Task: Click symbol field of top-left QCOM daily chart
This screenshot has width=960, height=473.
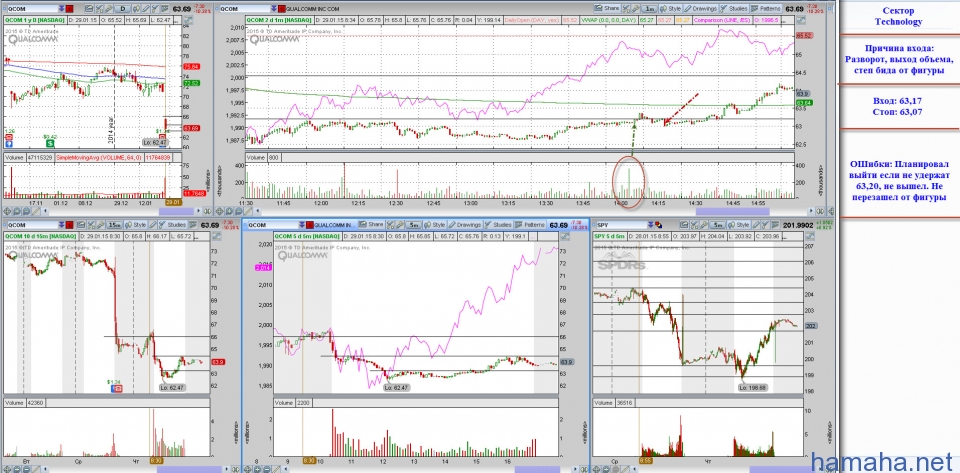Action: [32, 9]
